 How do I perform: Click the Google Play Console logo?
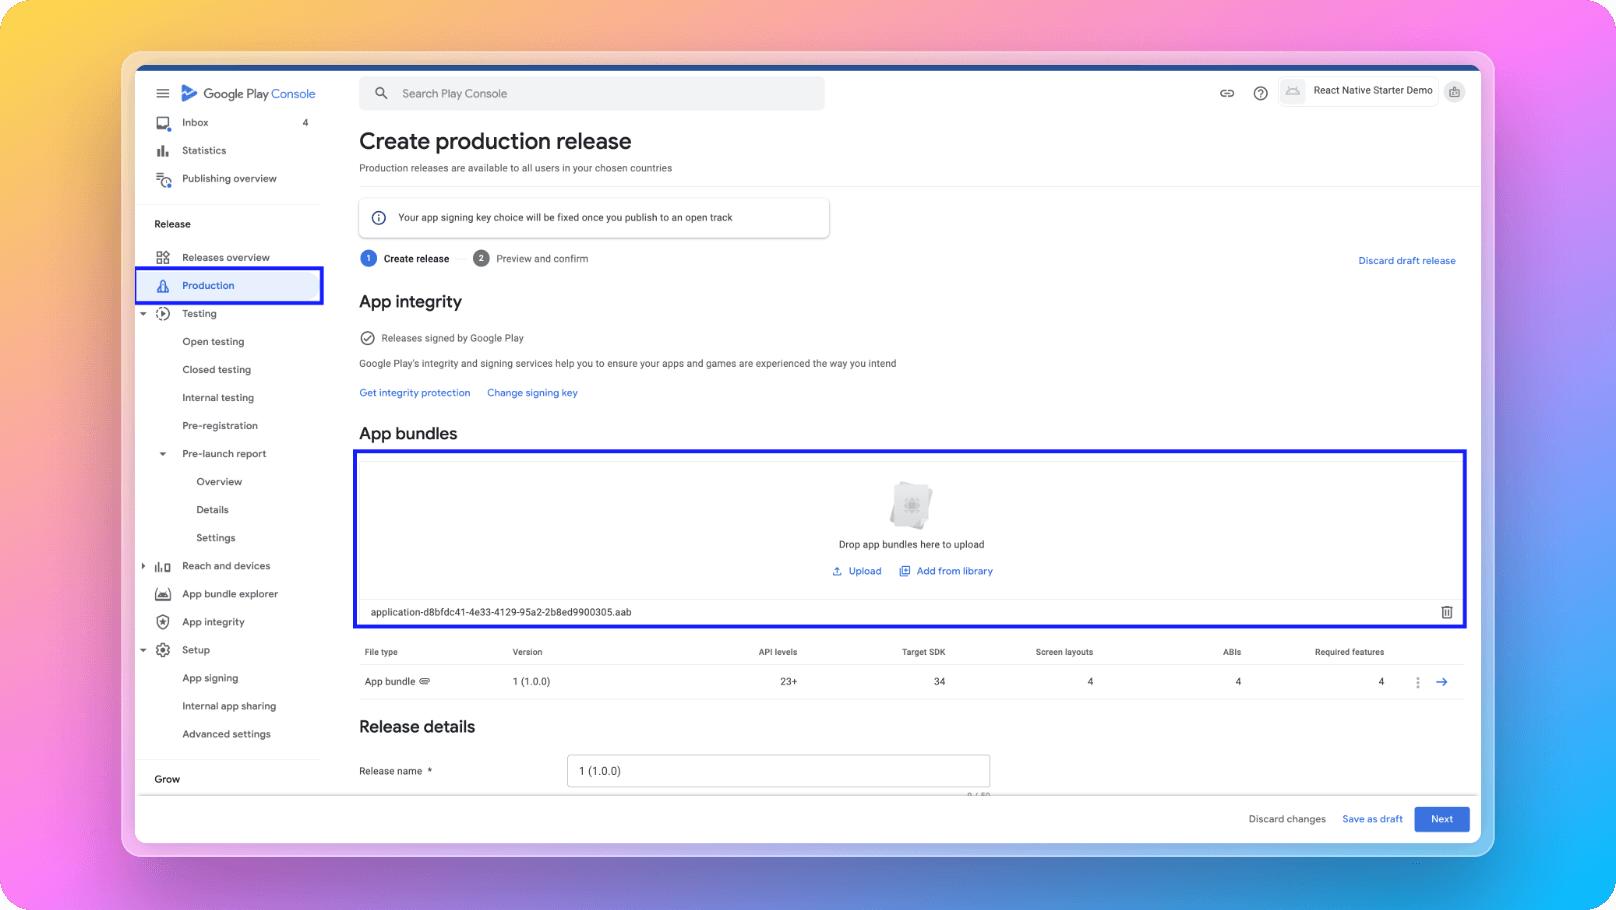tap(248, 93)
